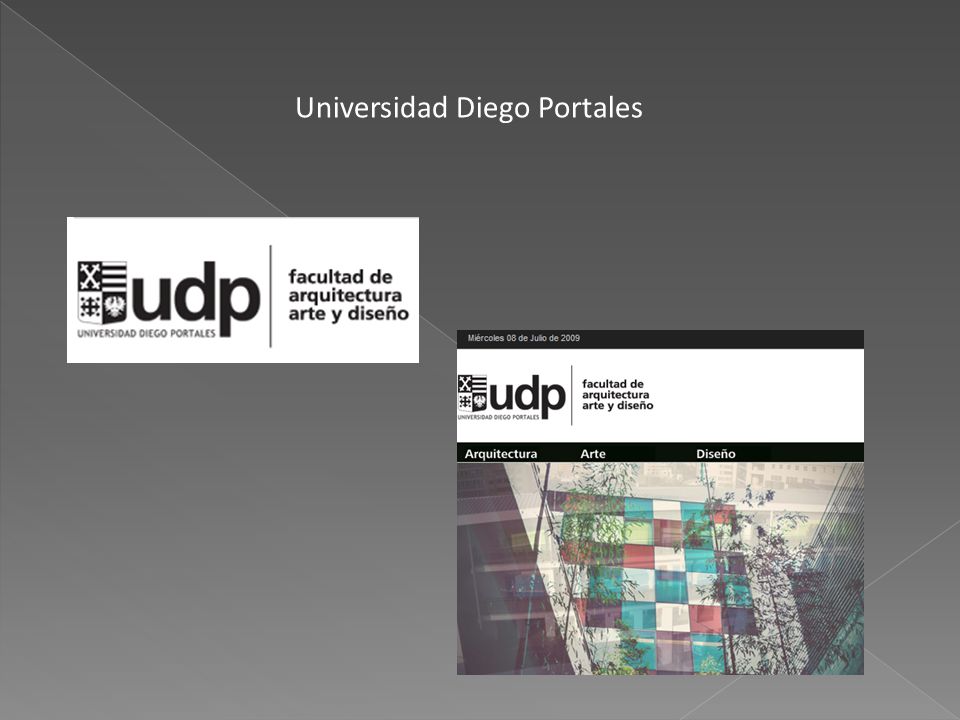Open the Arte menu in website screenshot
This screenshot has height=720, width=960.
593,454
